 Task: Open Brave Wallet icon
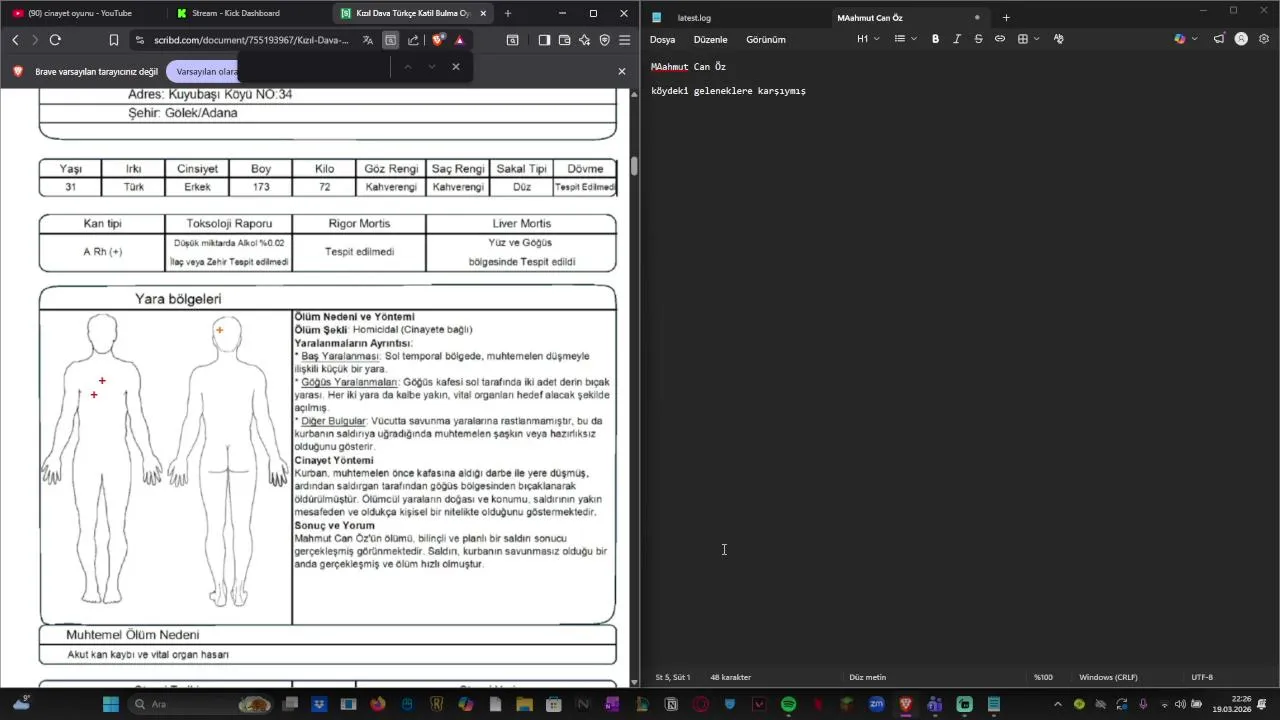(565, 40)
